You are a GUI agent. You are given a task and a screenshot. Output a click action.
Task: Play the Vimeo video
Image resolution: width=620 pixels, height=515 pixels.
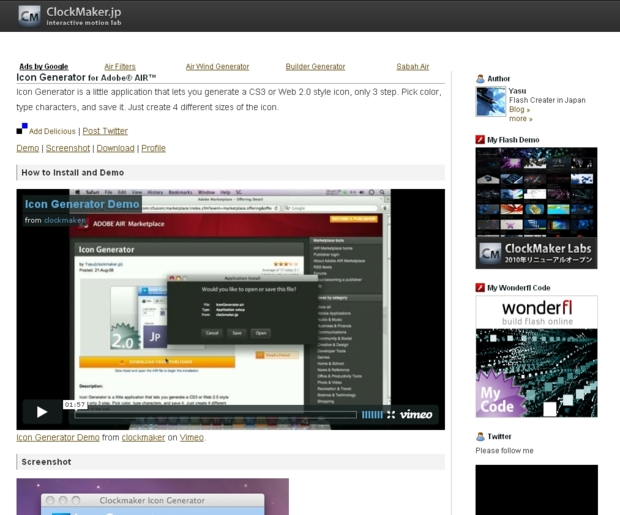(42, 412)
